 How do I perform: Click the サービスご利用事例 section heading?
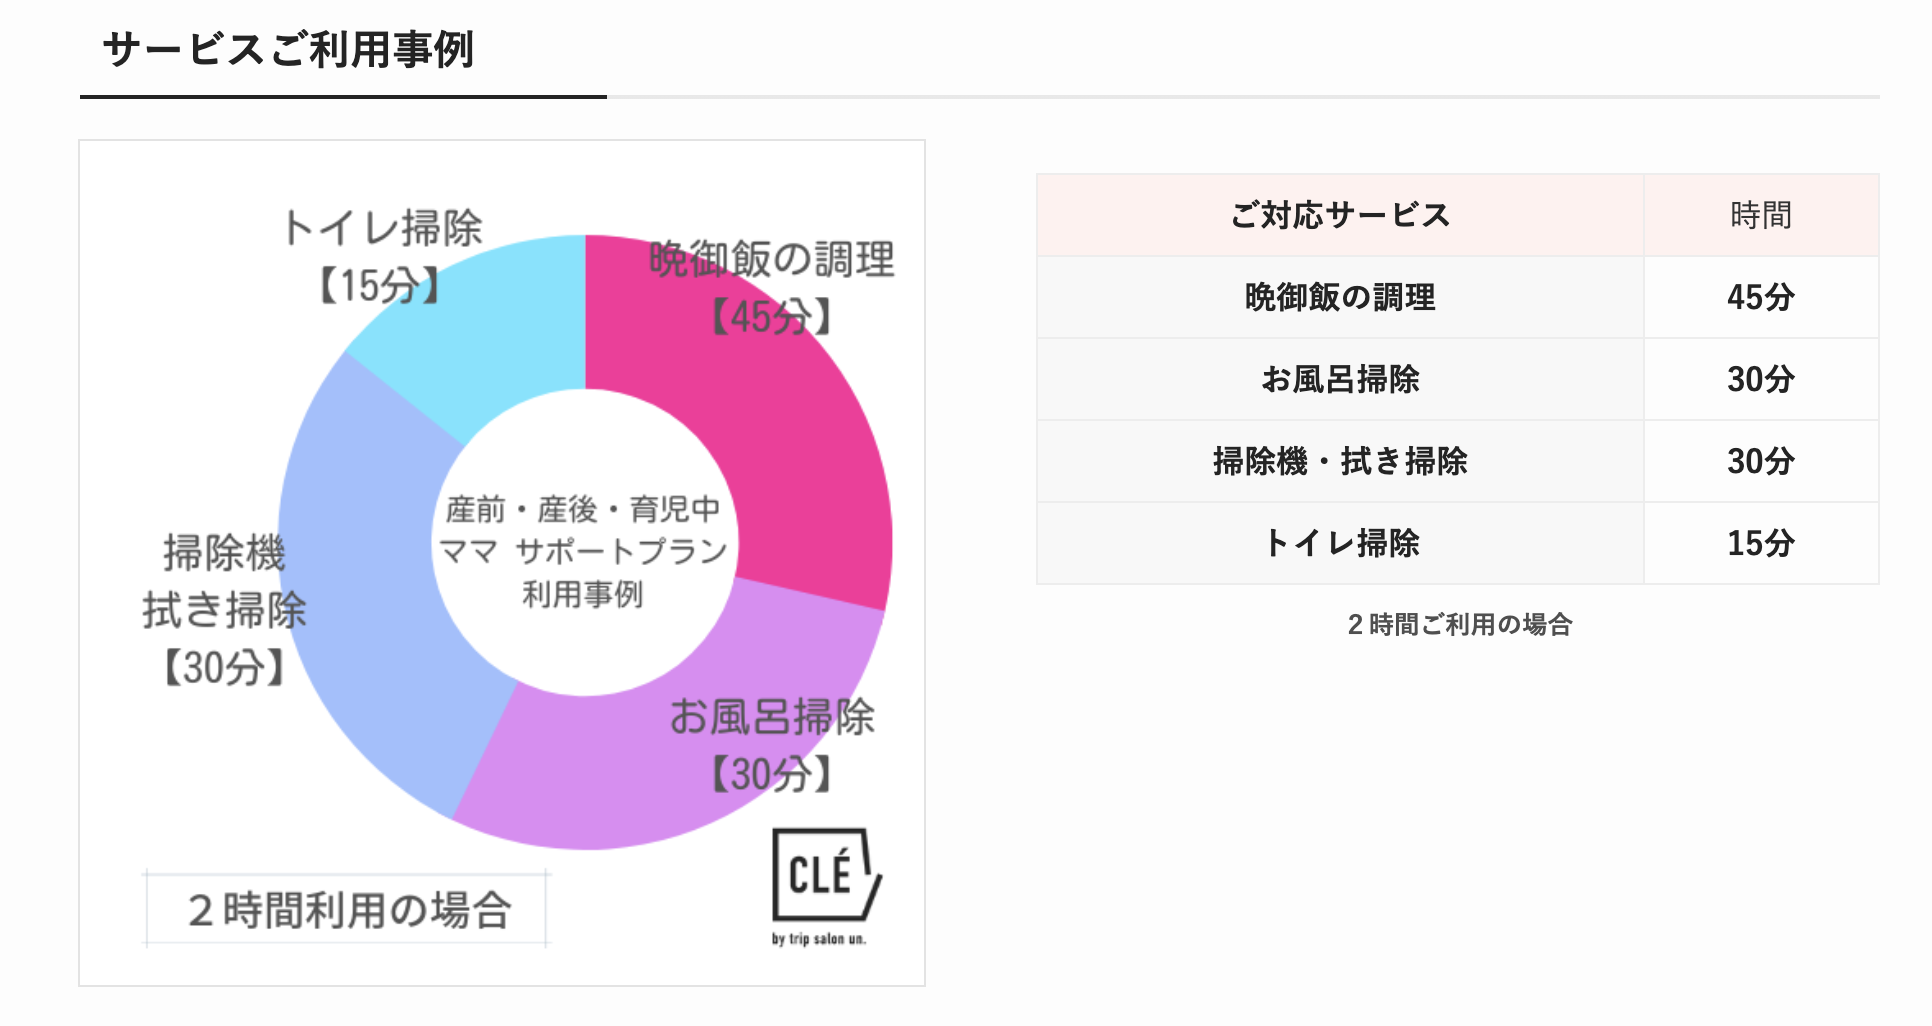click(x=288, y=50)
